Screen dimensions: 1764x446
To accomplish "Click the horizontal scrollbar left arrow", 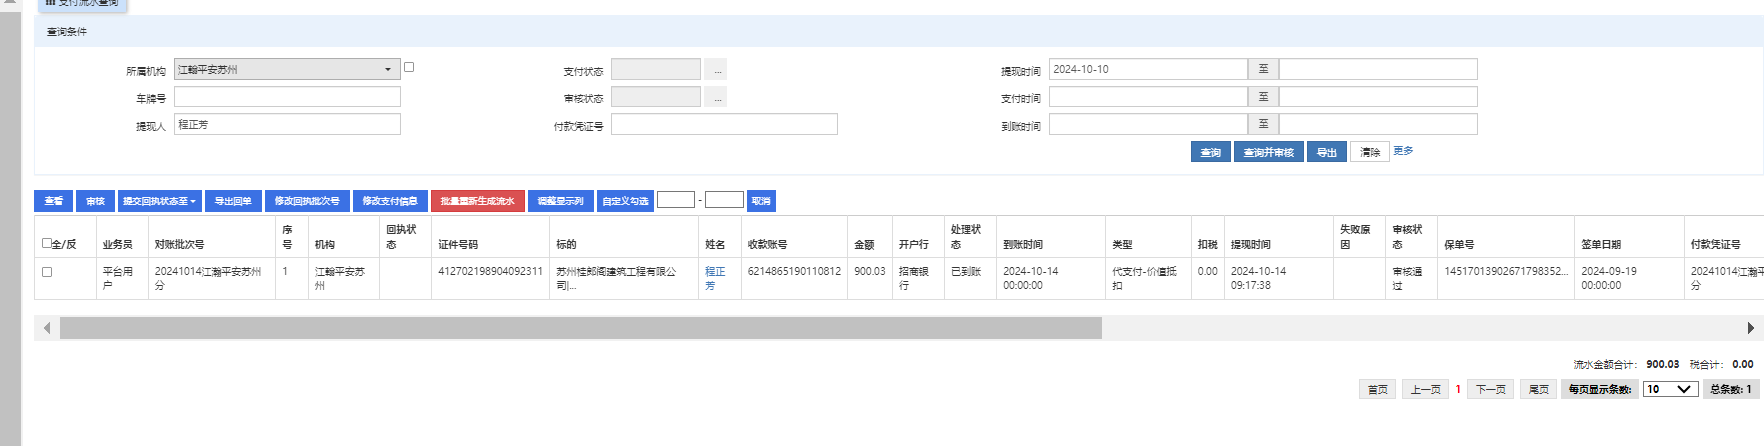I will 47,328.
